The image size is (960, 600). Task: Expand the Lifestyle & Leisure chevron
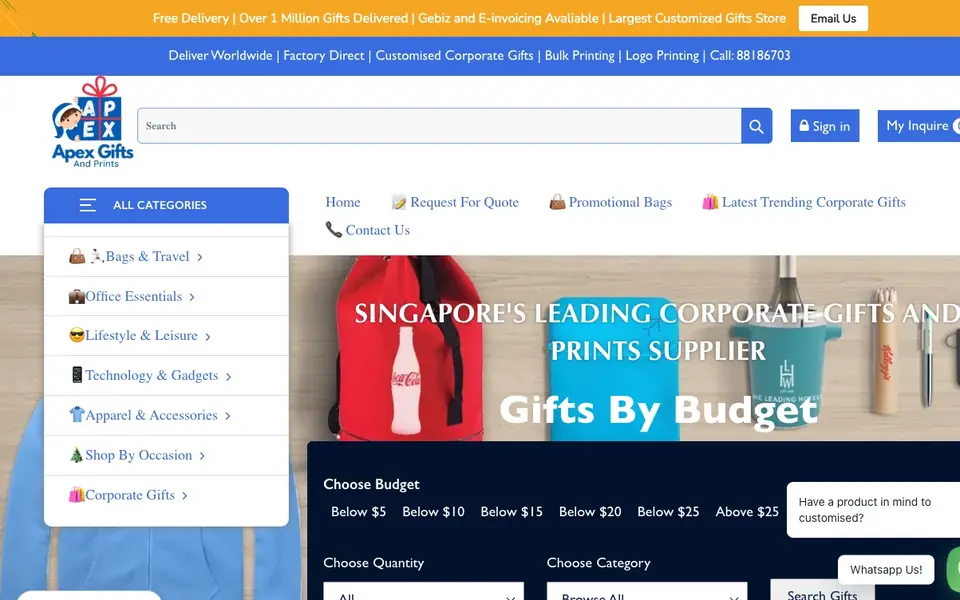coord(208,337)
